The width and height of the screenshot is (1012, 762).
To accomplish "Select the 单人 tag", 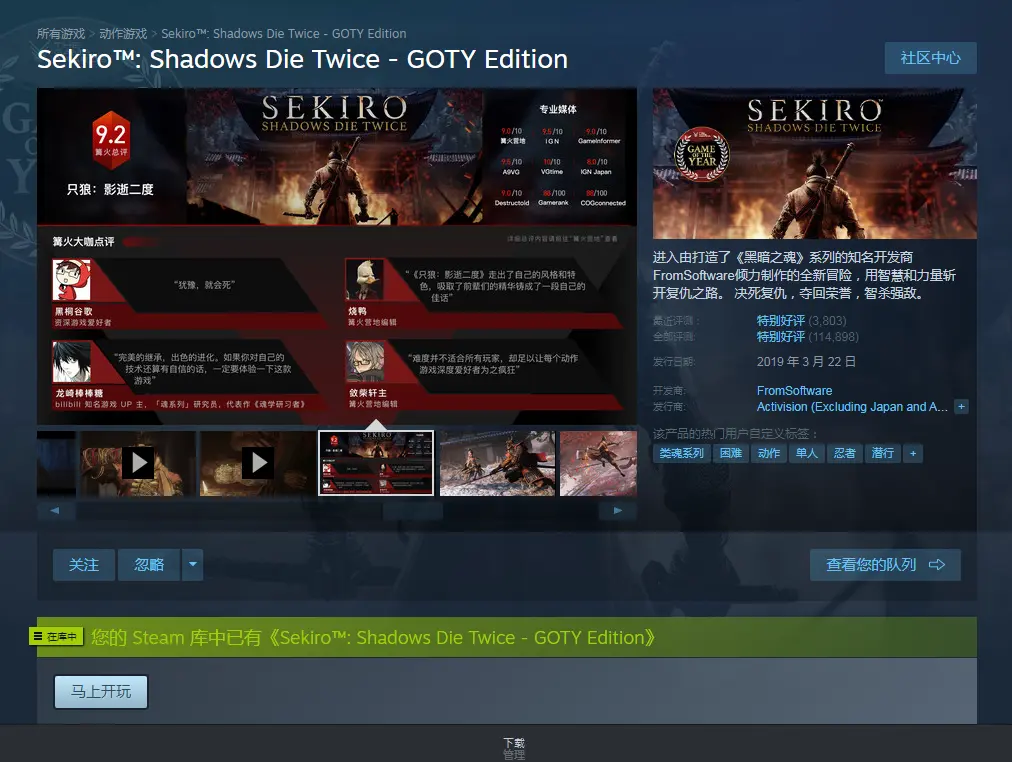I will pyautogui.click(x=807, y=454).
